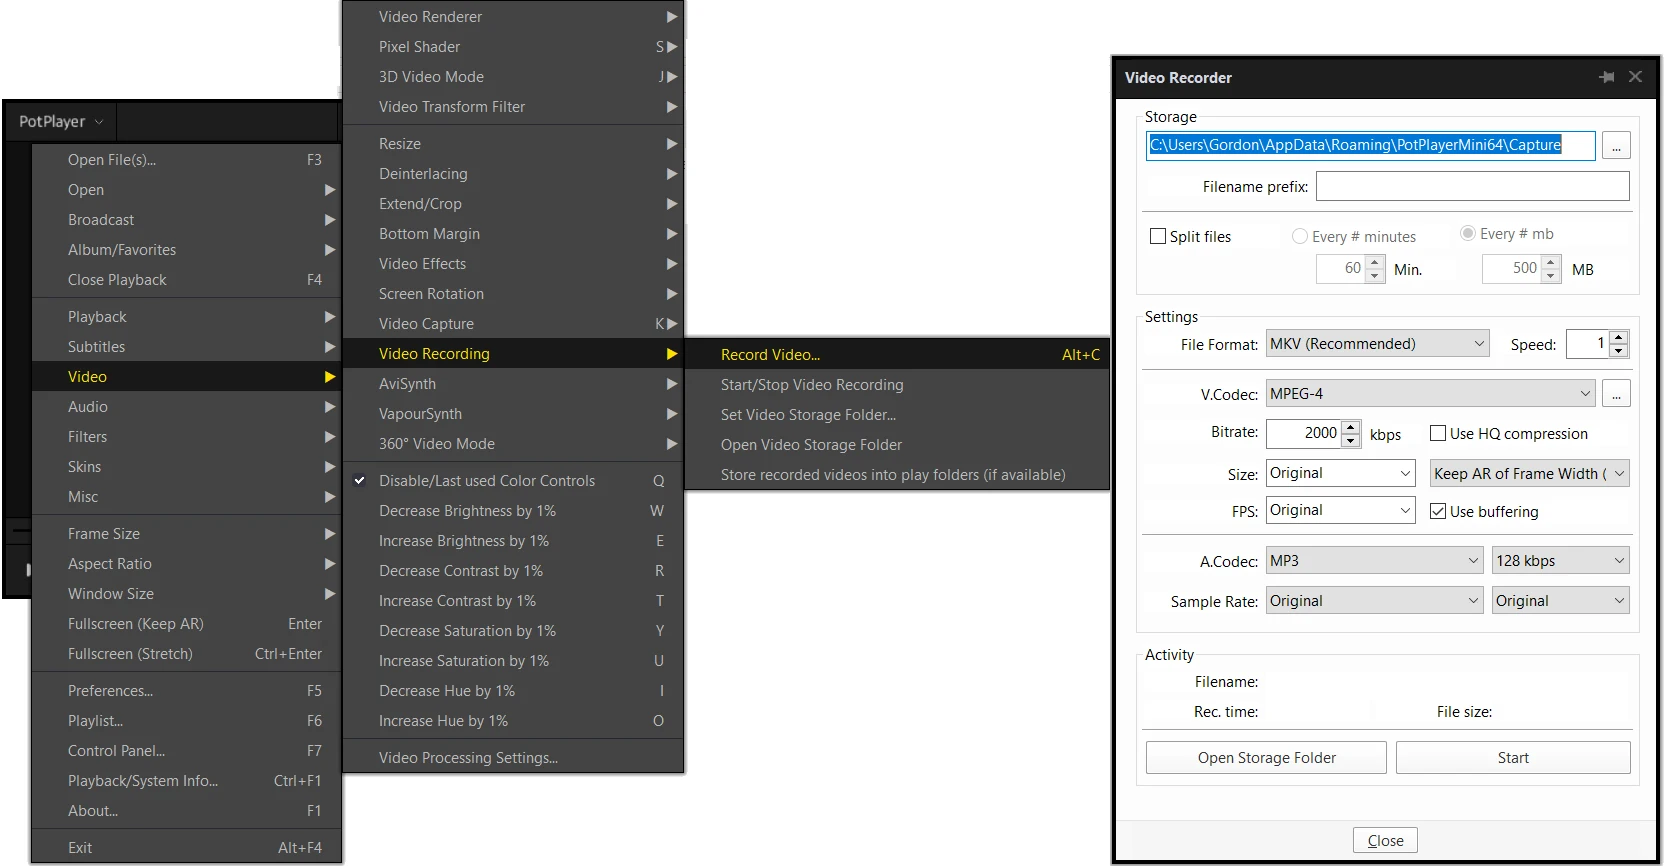Tick the Disable/Last used Color Controls checkmark

359,481
